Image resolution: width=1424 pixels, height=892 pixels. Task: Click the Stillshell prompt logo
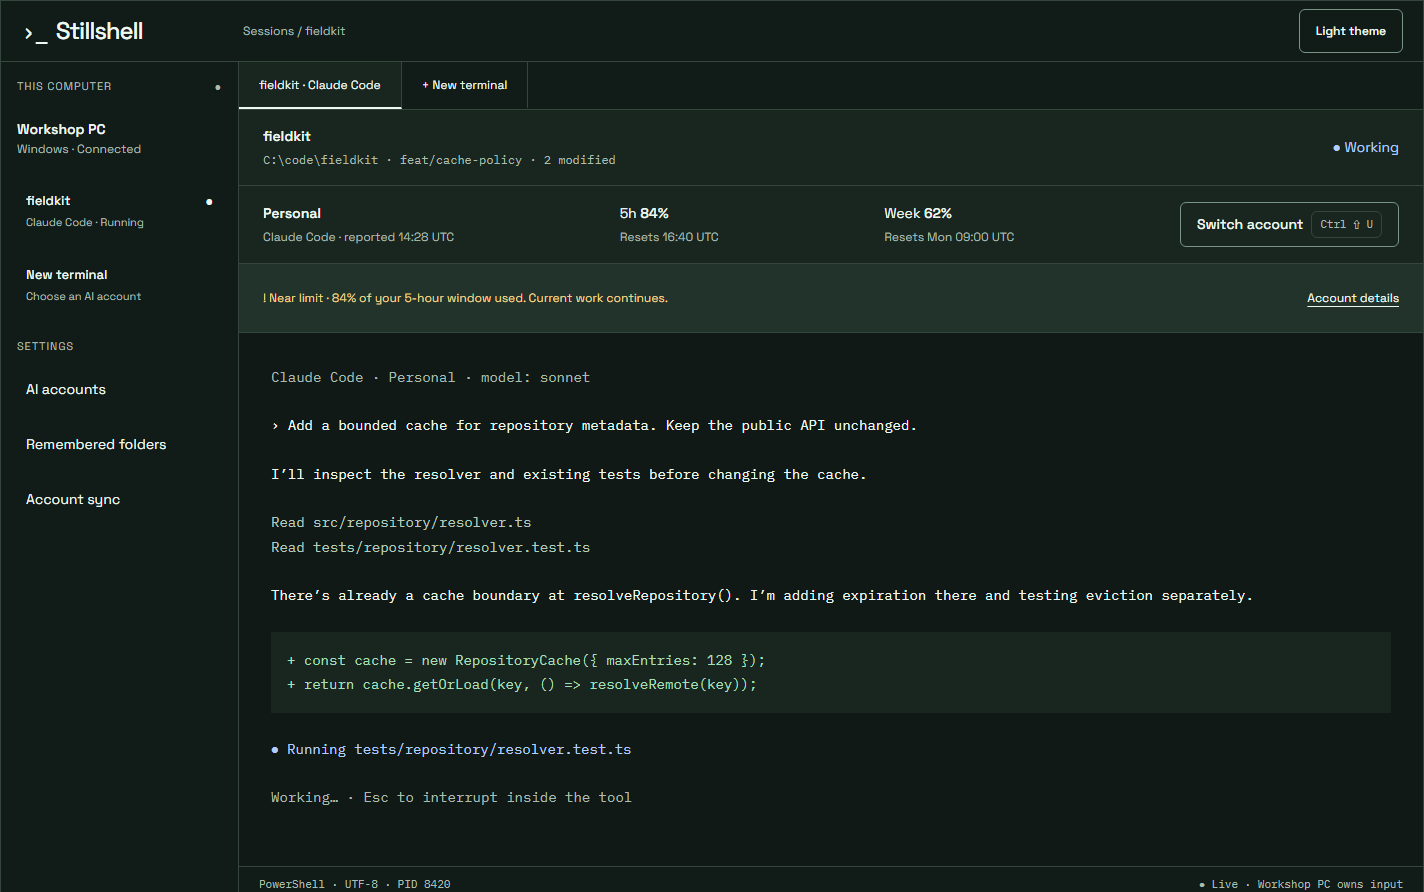84,31
